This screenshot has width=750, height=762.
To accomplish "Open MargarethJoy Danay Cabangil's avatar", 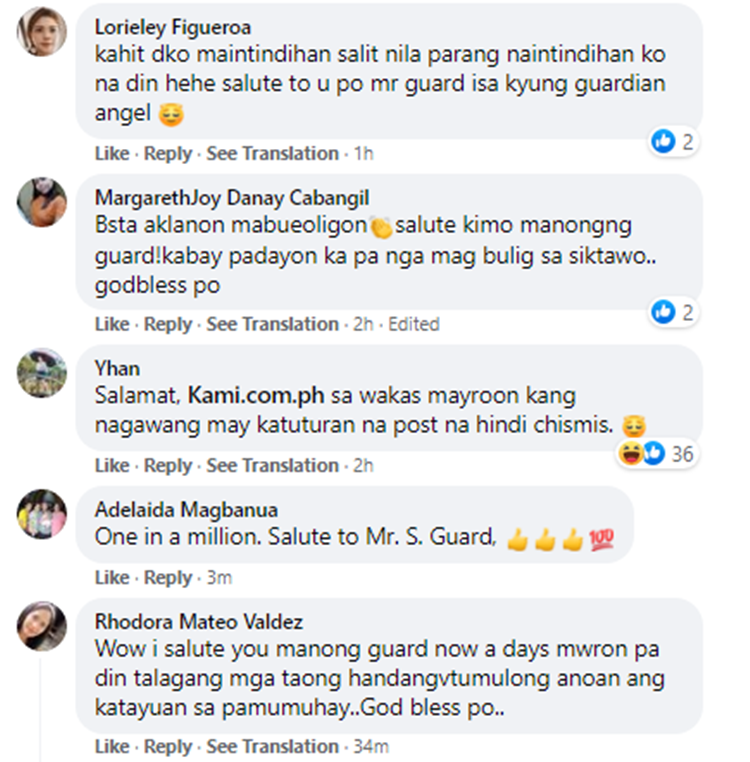I will click(42, 202).
